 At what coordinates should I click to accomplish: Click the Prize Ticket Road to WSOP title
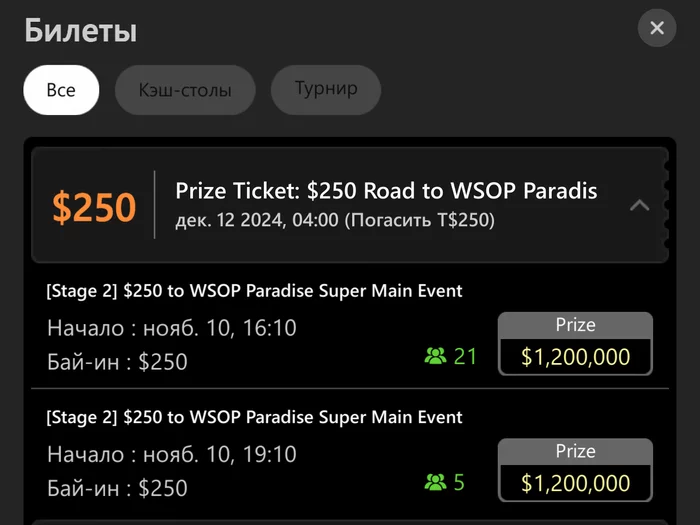386,190
